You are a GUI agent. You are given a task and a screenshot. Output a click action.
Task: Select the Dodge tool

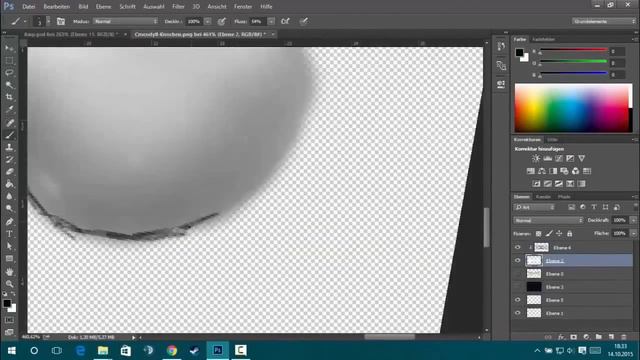pos(9,209)
